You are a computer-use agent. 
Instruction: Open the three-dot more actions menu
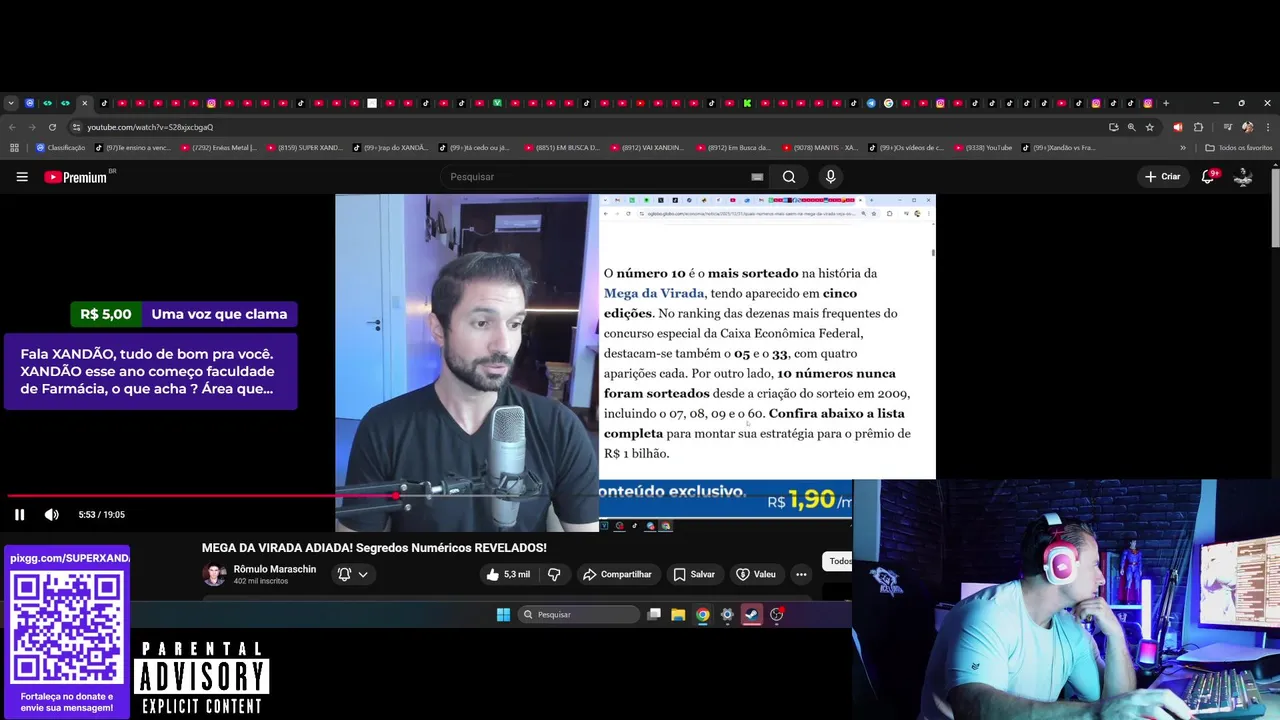tap(801, 574)
